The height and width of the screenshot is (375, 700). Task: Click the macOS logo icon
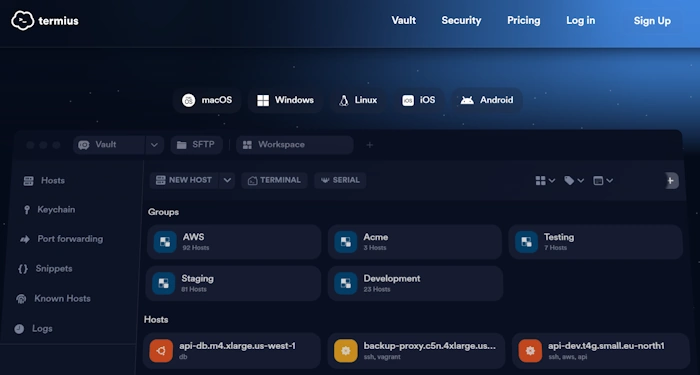point(188,100)
